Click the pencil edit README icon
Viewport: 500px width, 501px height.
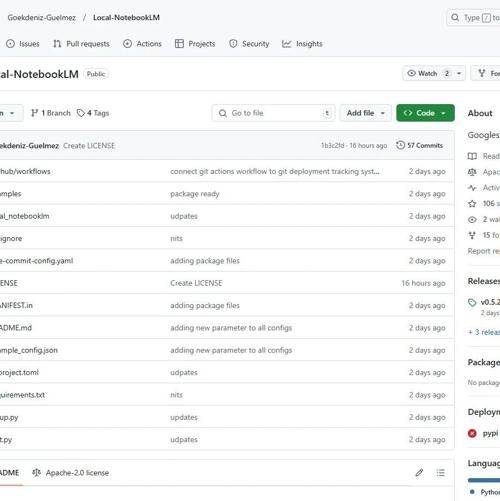[419, 473]
